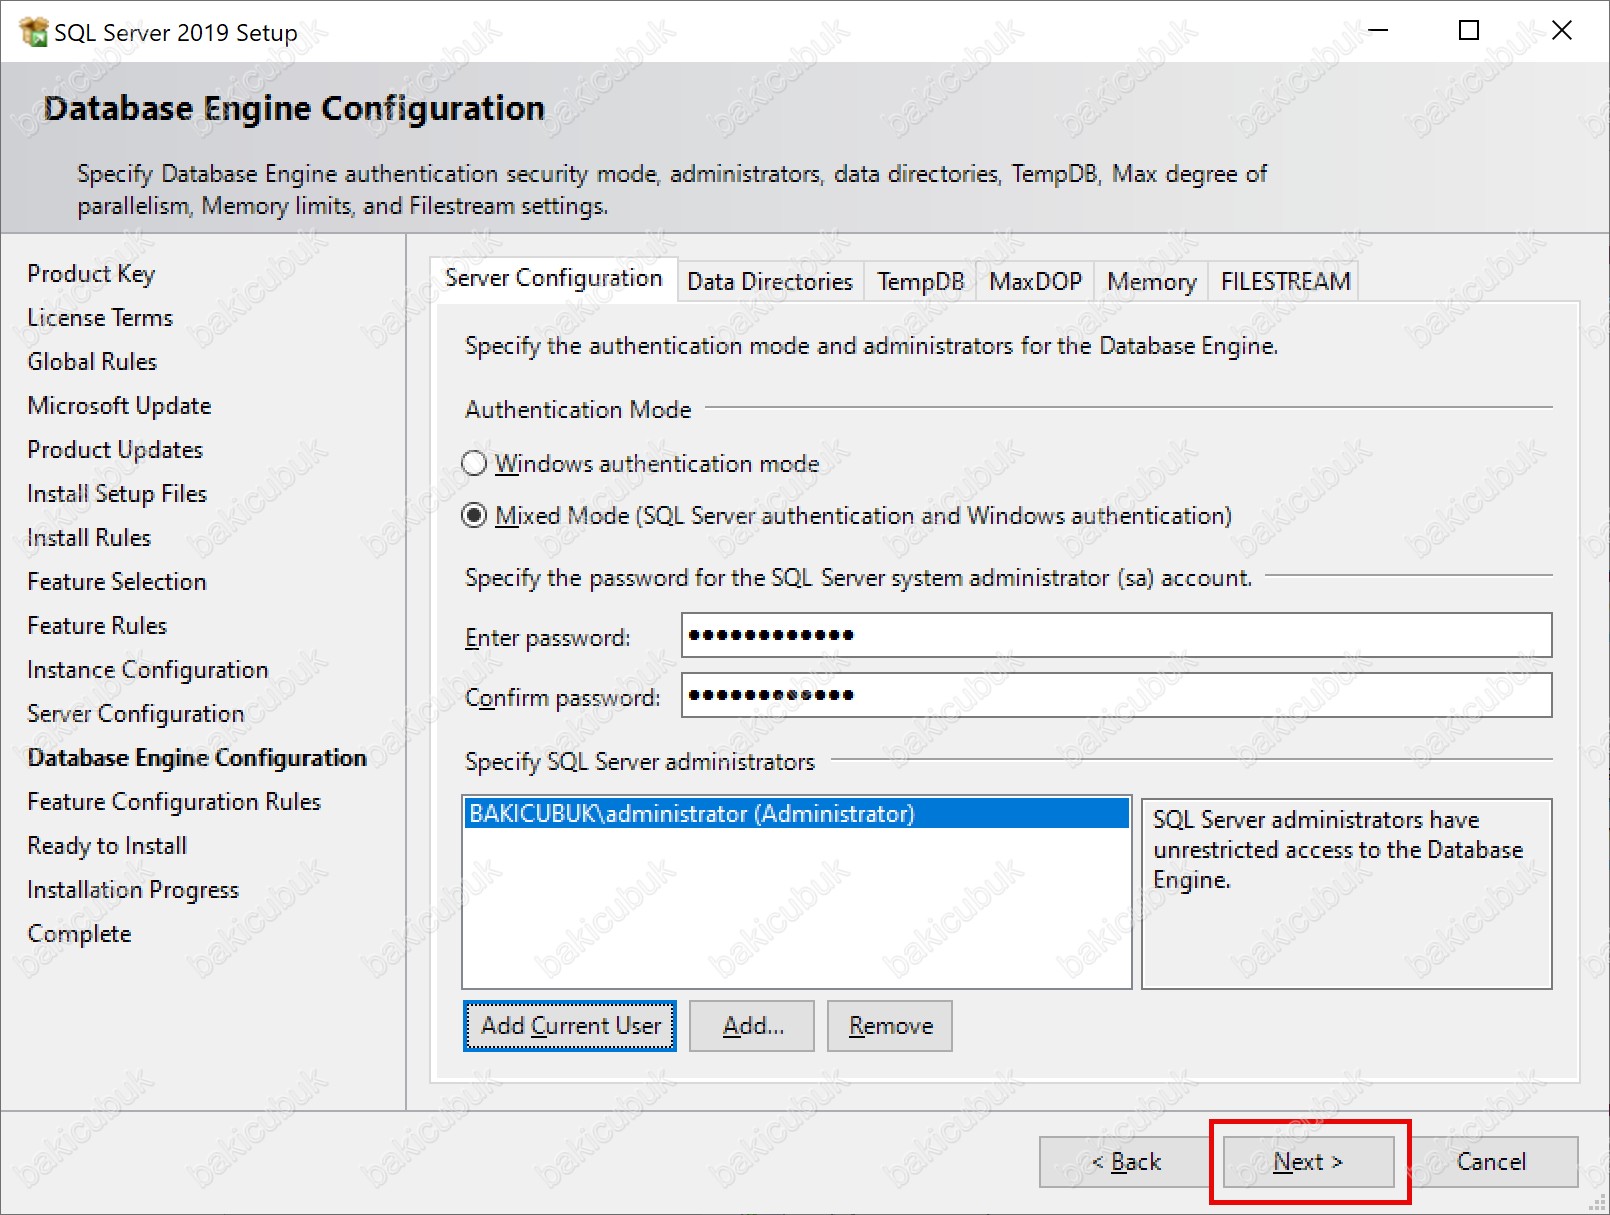Switch to the MaxDOP tab

1036,282
